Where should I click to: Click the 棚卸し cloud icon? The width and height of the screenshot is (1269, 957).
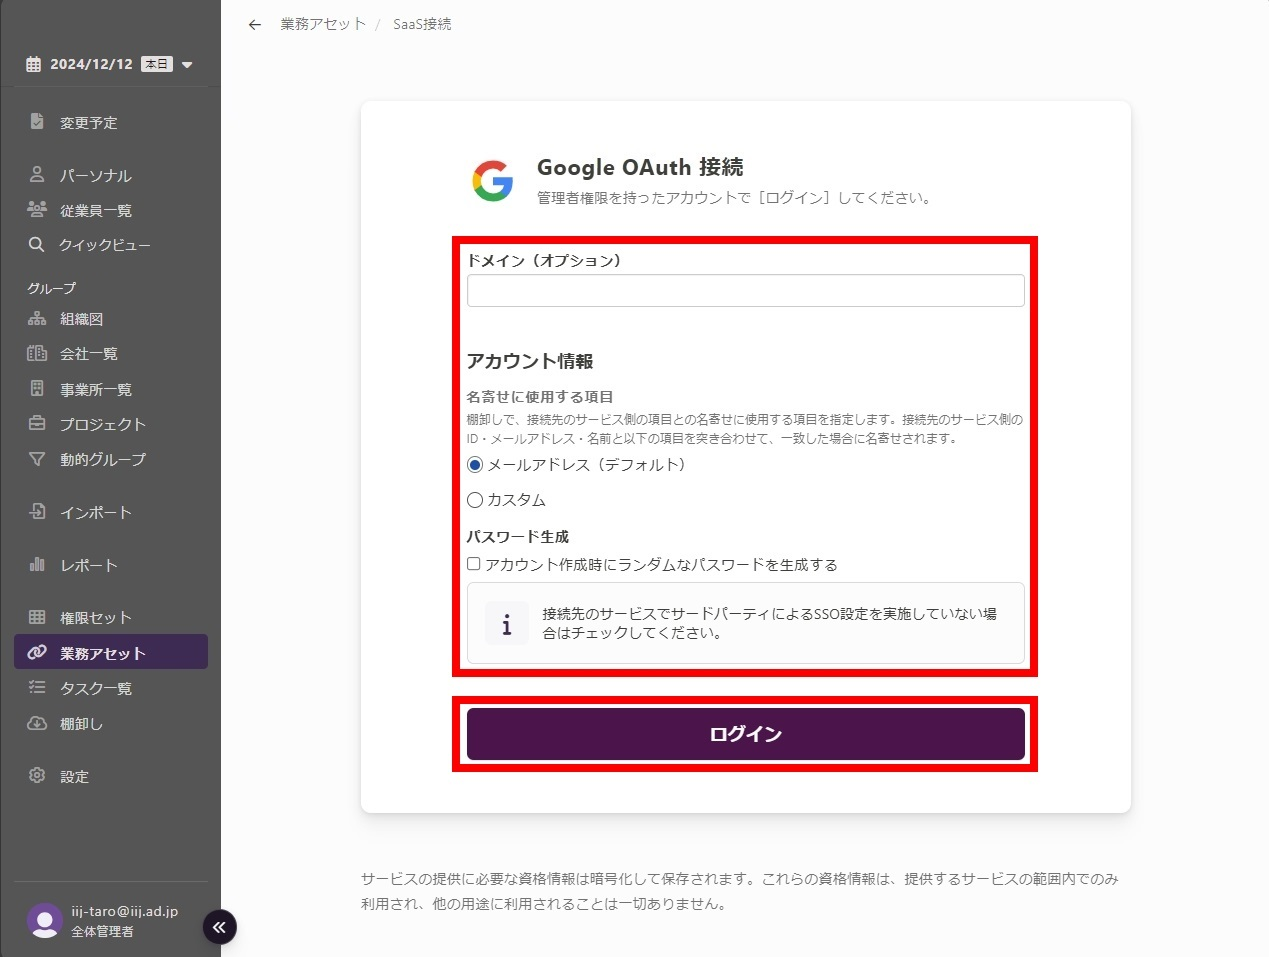click(37, 723)
